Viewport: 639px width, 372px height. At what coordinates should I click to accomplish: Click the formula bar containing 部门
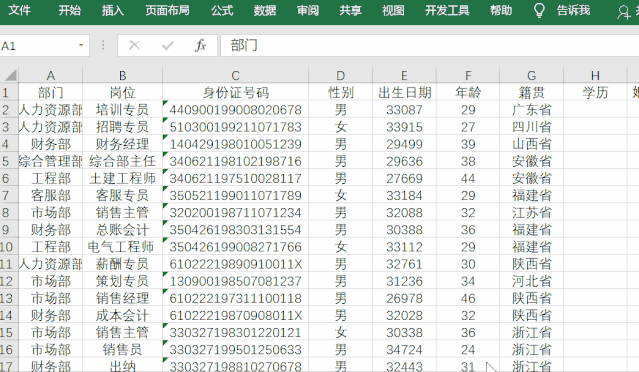pyautogui.click(x=430, y=45)
